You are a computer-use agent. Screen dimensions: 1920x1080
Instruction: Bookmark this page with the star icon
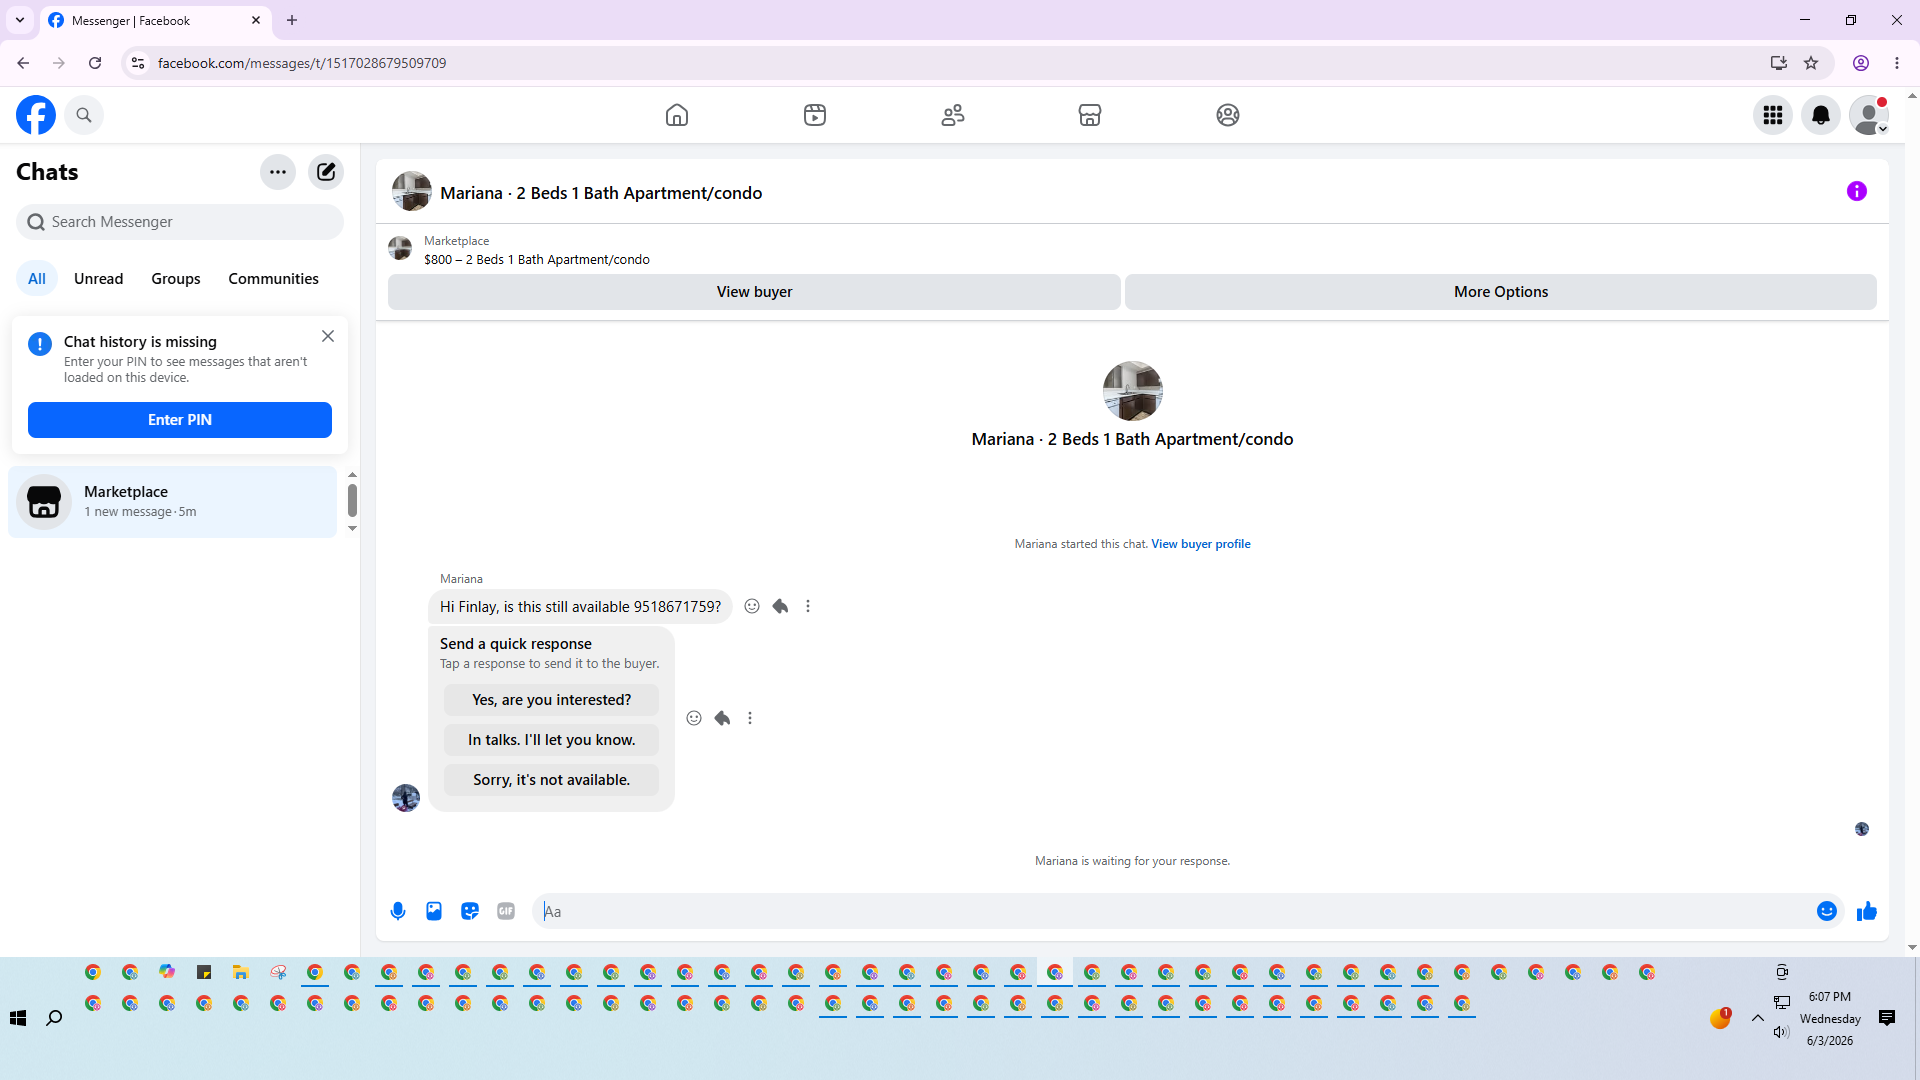pyautogui.click(x=1811, y=63)
